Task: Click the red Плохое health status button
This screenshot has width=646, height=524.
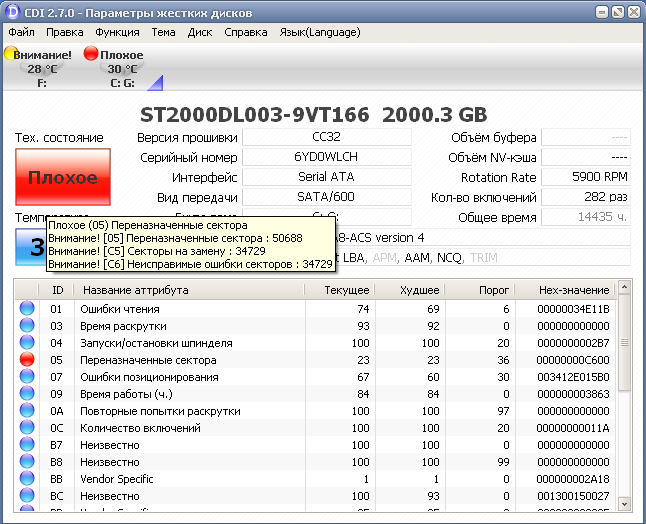Action: coord(63,177)
